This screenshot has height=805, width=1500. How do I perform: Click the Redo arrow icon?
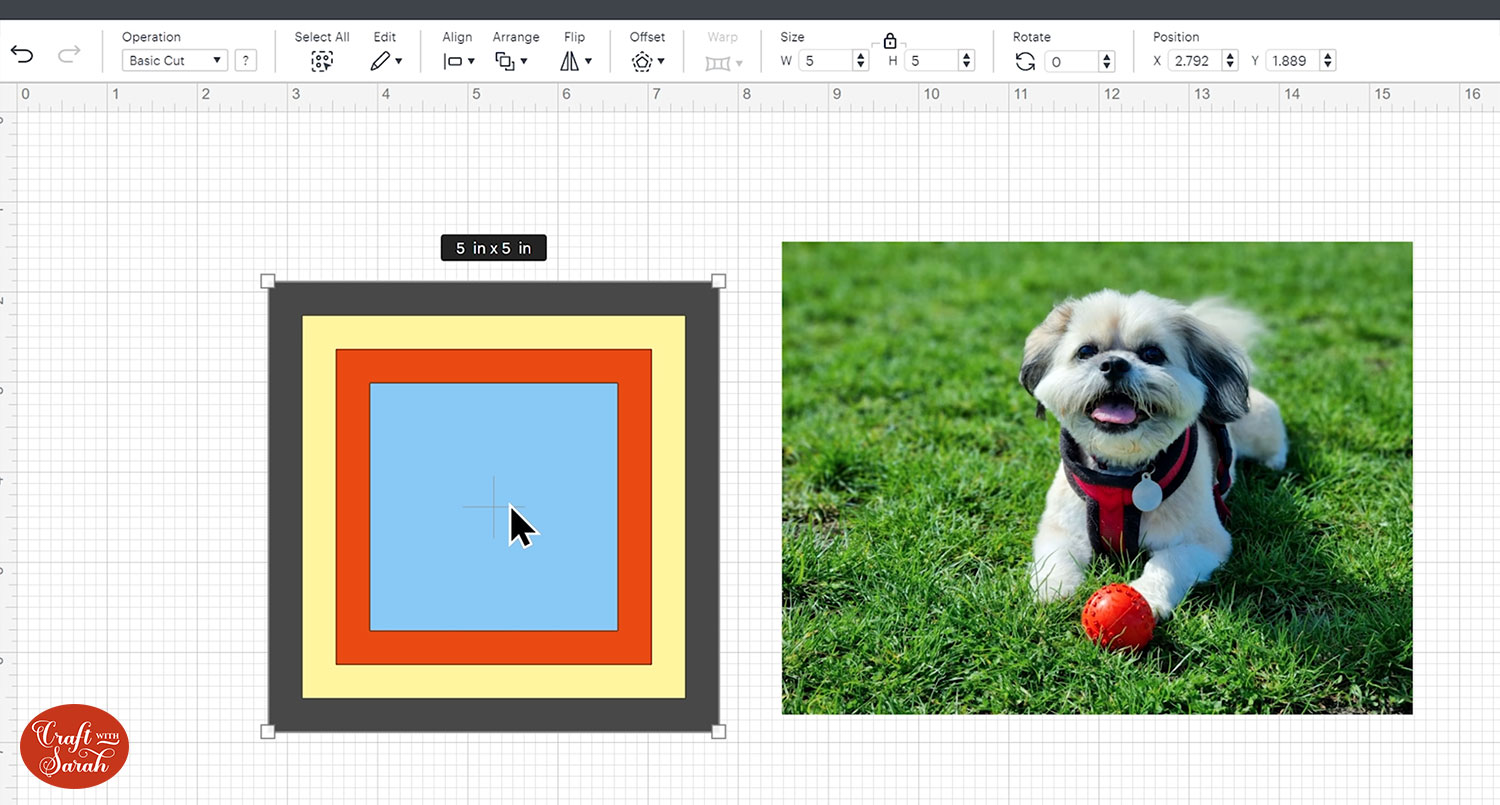69,54
